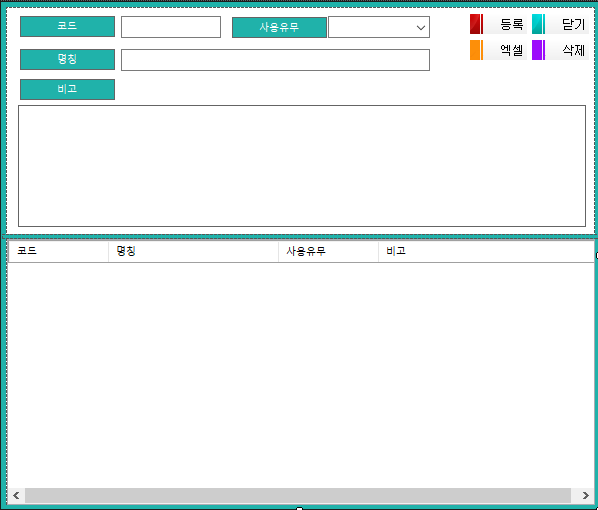Export with the 엑셀 button
This screenshot has height=510, width=598.
click(x=498, y=50)
